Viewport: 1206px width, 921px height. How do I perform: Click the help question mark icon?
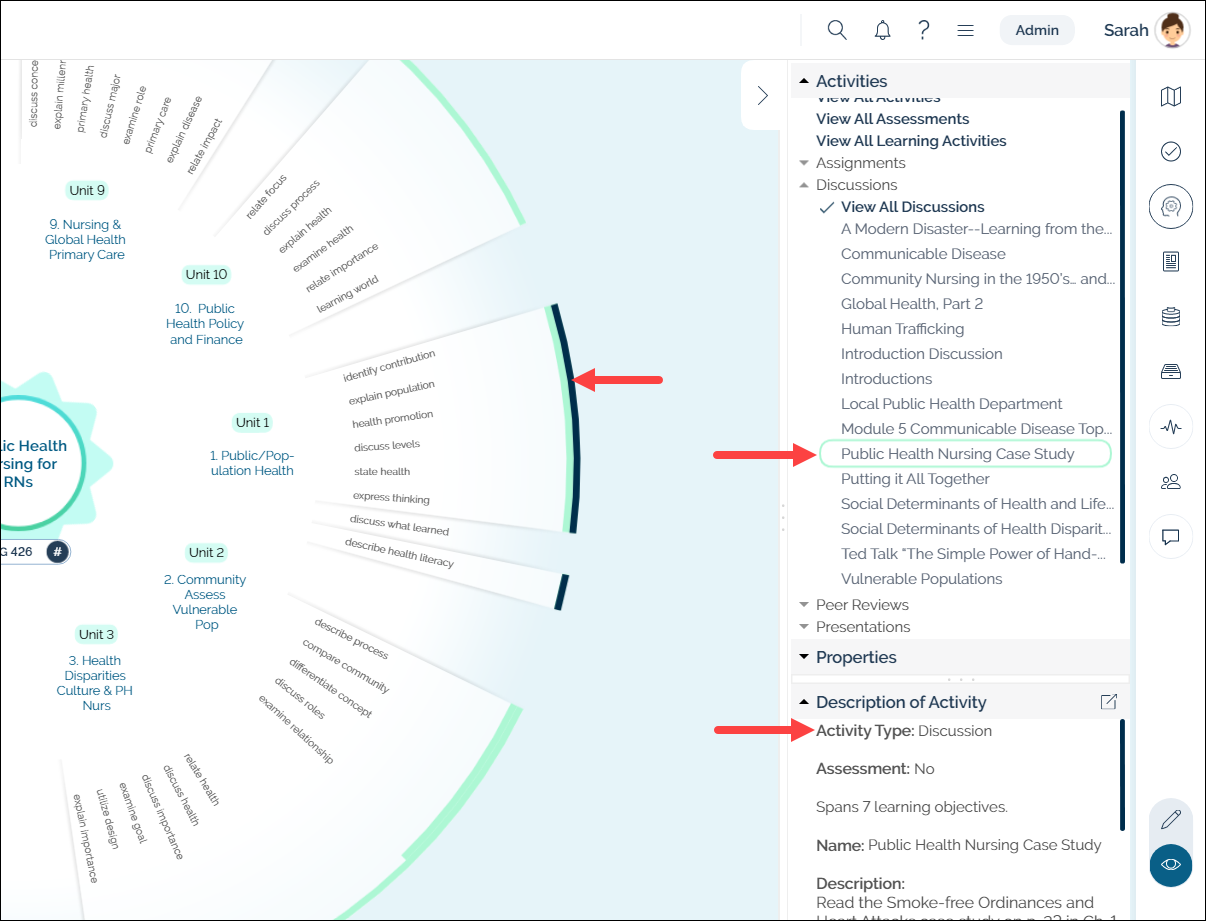[x=924, y=30]
